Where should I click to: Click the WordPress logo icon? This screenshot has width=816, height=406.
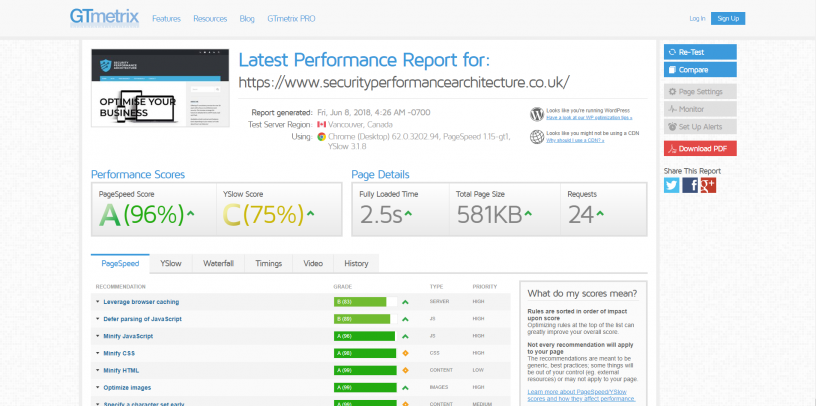pos(537,114)
